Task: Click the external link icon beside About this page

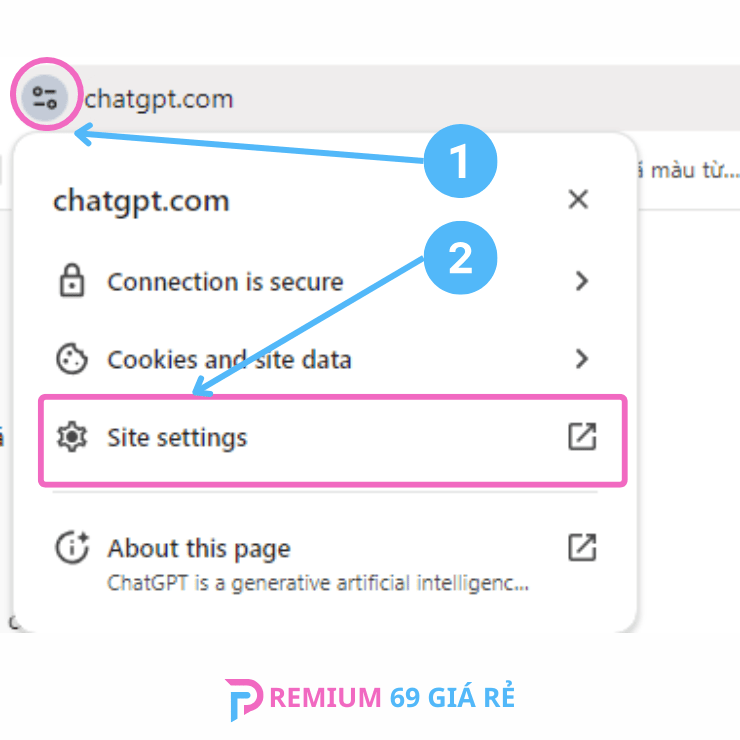Action: coord(582,547)
